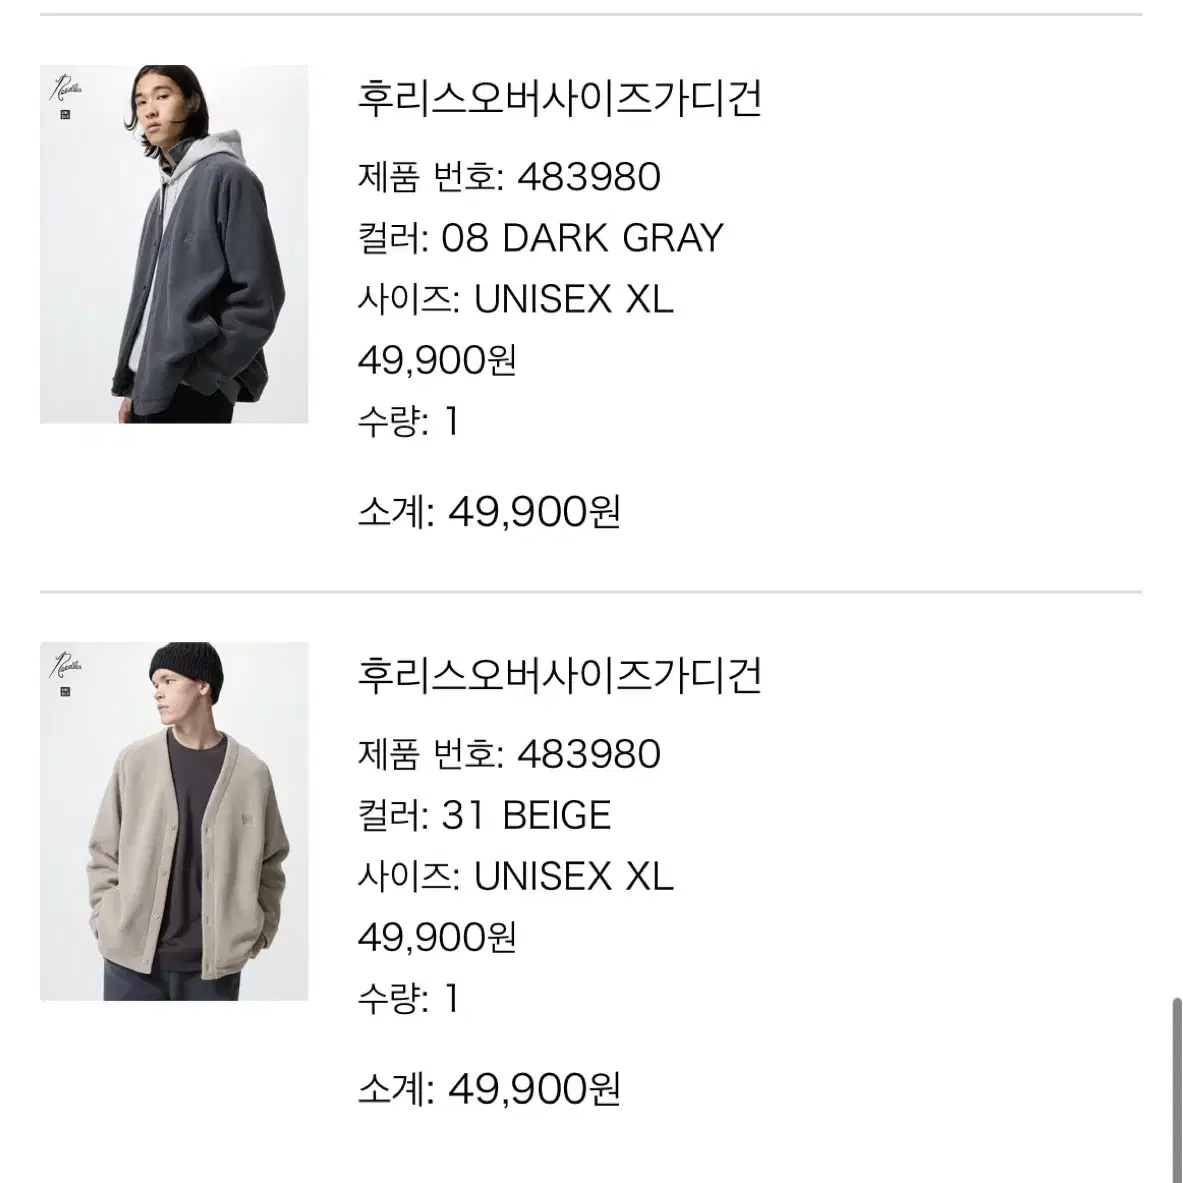The image size is (1183, 1183).
Task: Click product number 483980 of the dark gray item
Action: coord(589,177)
